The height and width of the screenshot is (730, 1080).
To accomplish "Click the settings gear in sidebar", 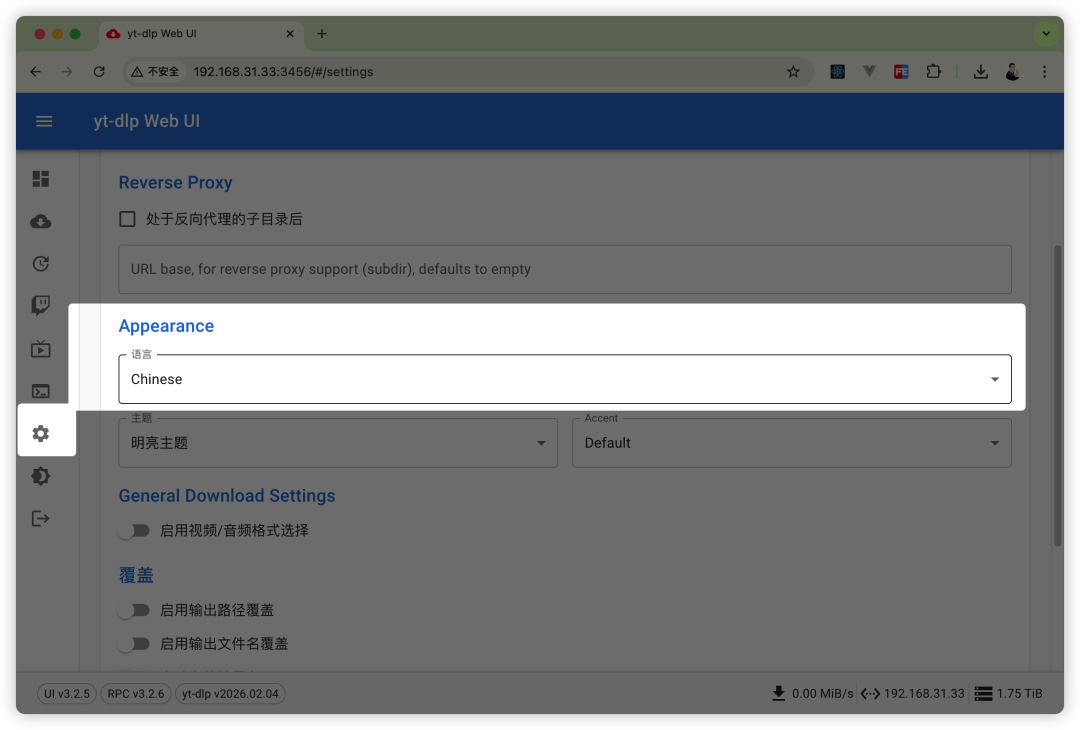I will [x=41, y=433].
